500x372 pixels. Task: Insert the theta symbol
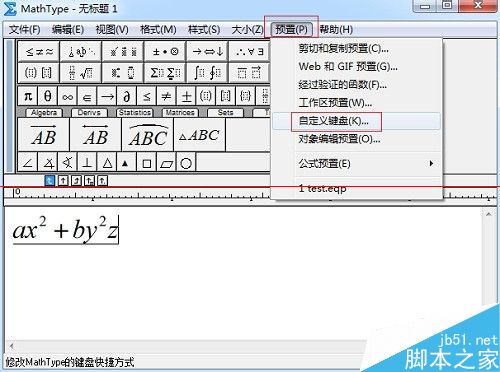48,96
